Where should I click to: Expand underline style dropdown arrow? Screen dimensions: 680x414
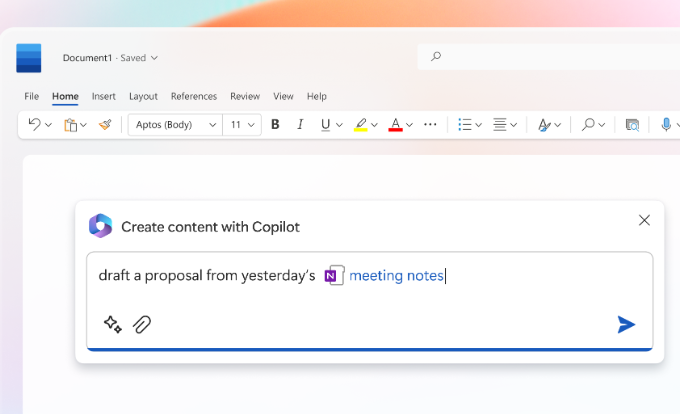pos(340,125)
